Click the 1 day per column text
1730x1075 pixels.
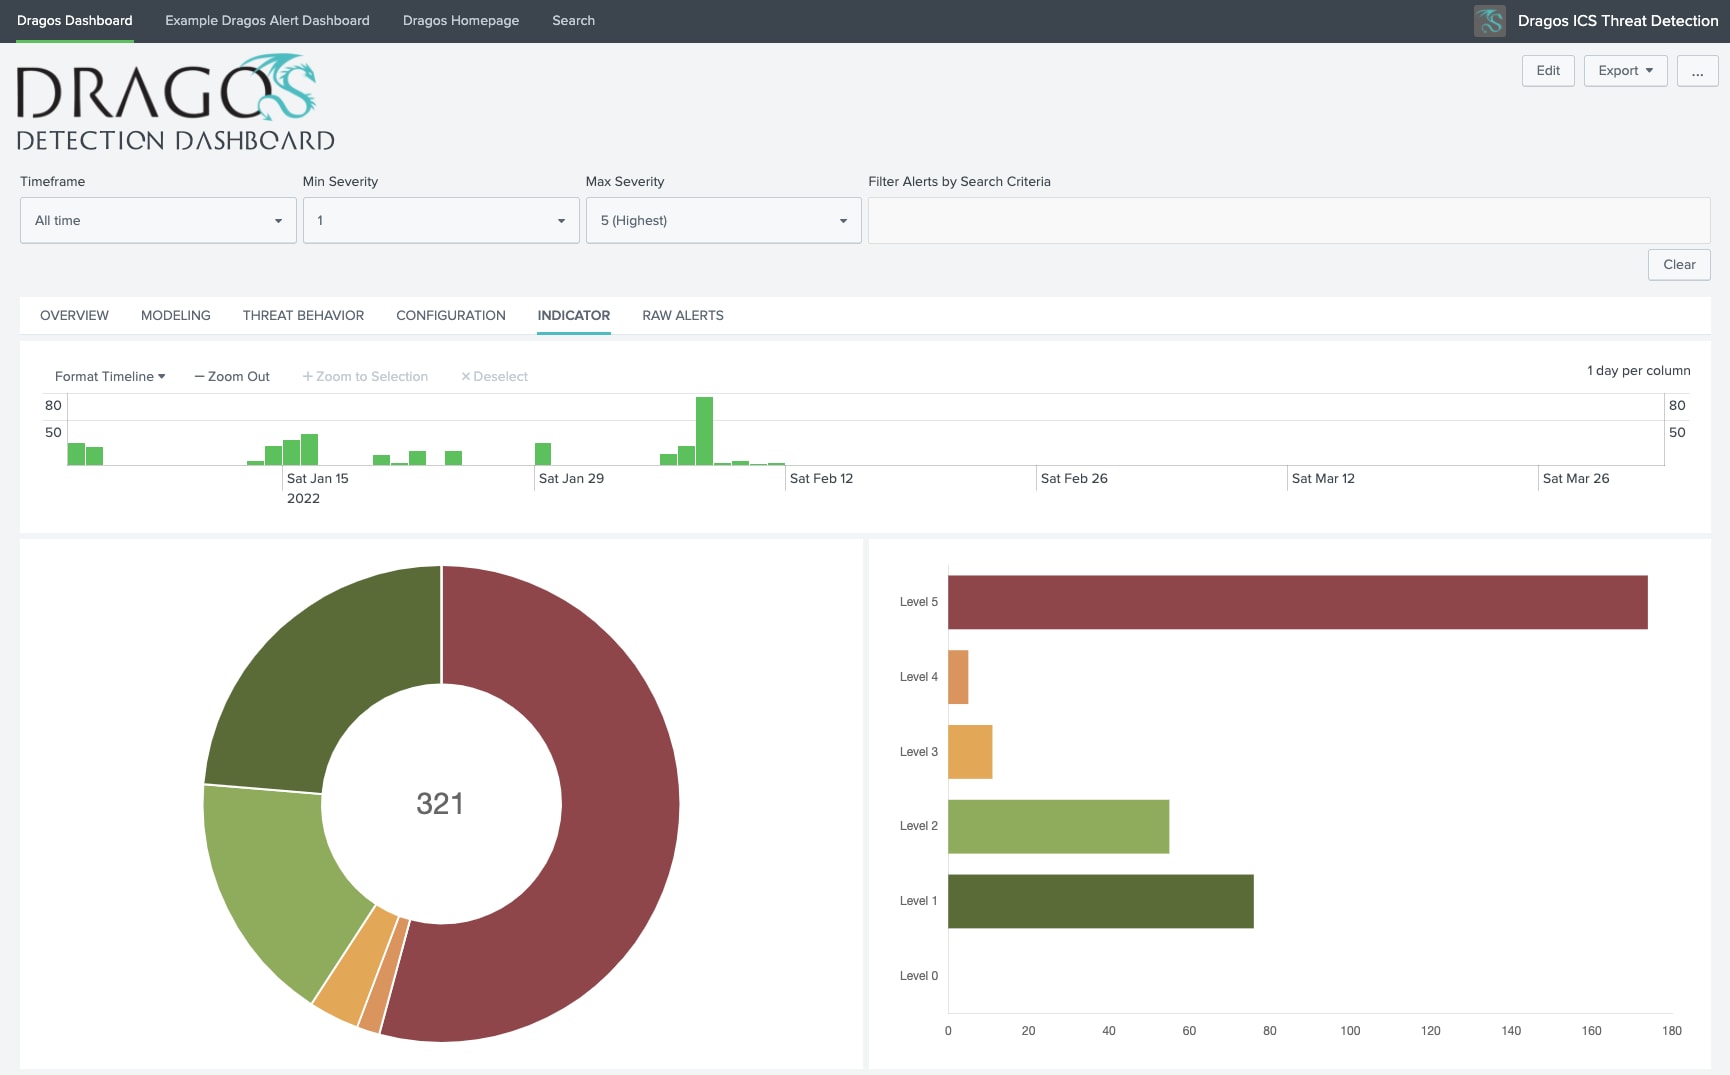tap(1638, 371)
